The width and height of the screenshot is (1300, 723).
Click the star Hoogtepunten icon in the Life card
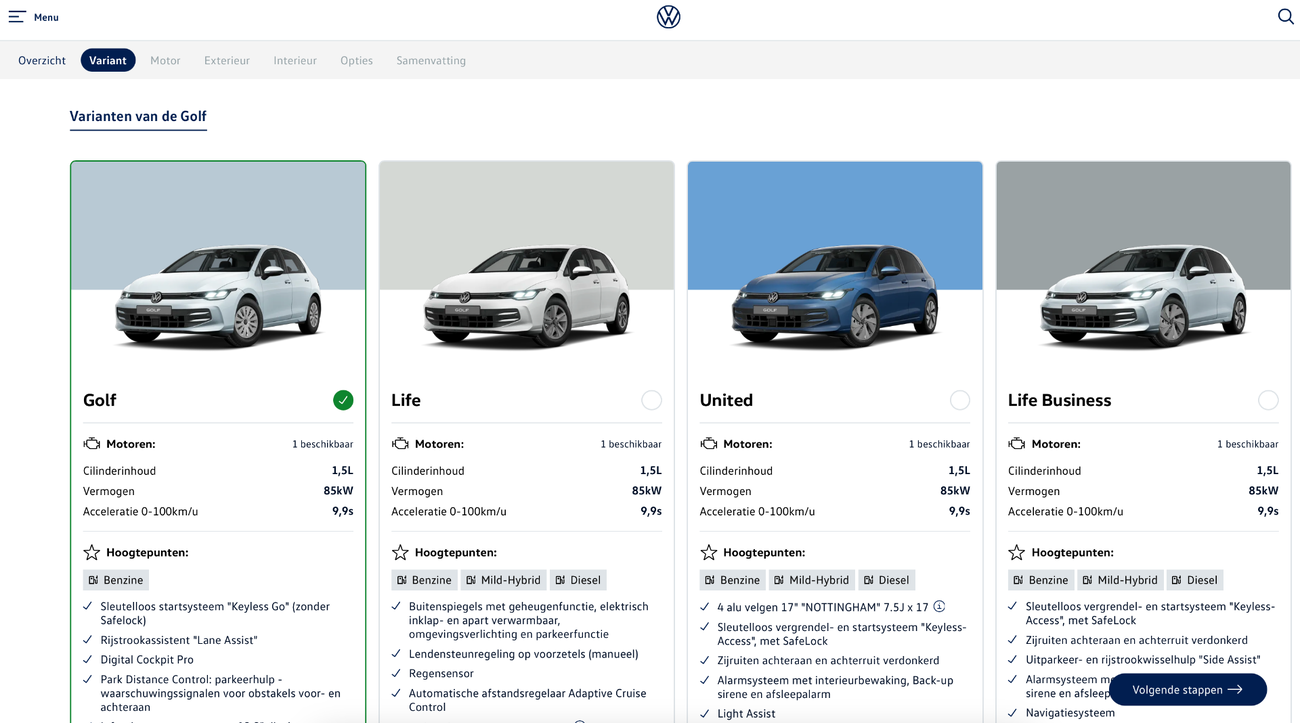[400, 552]
